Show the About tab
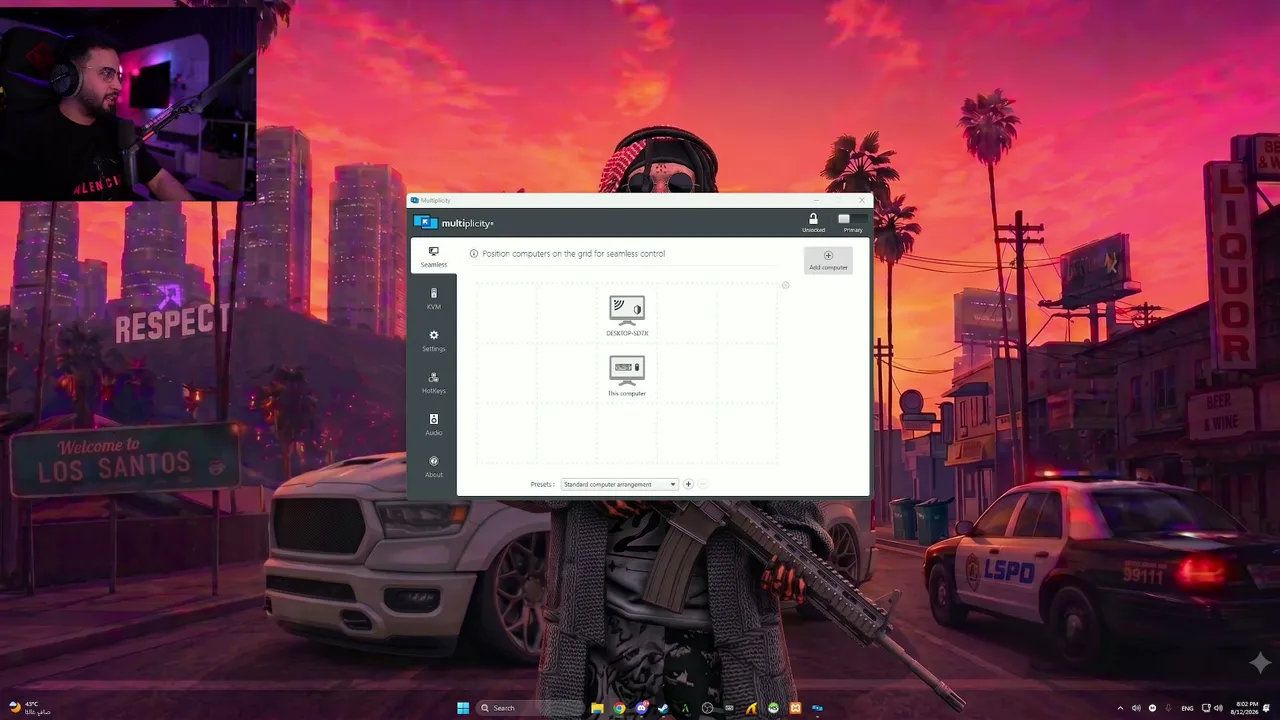This screenshot has width=1280, height=720. click(433, 467)
